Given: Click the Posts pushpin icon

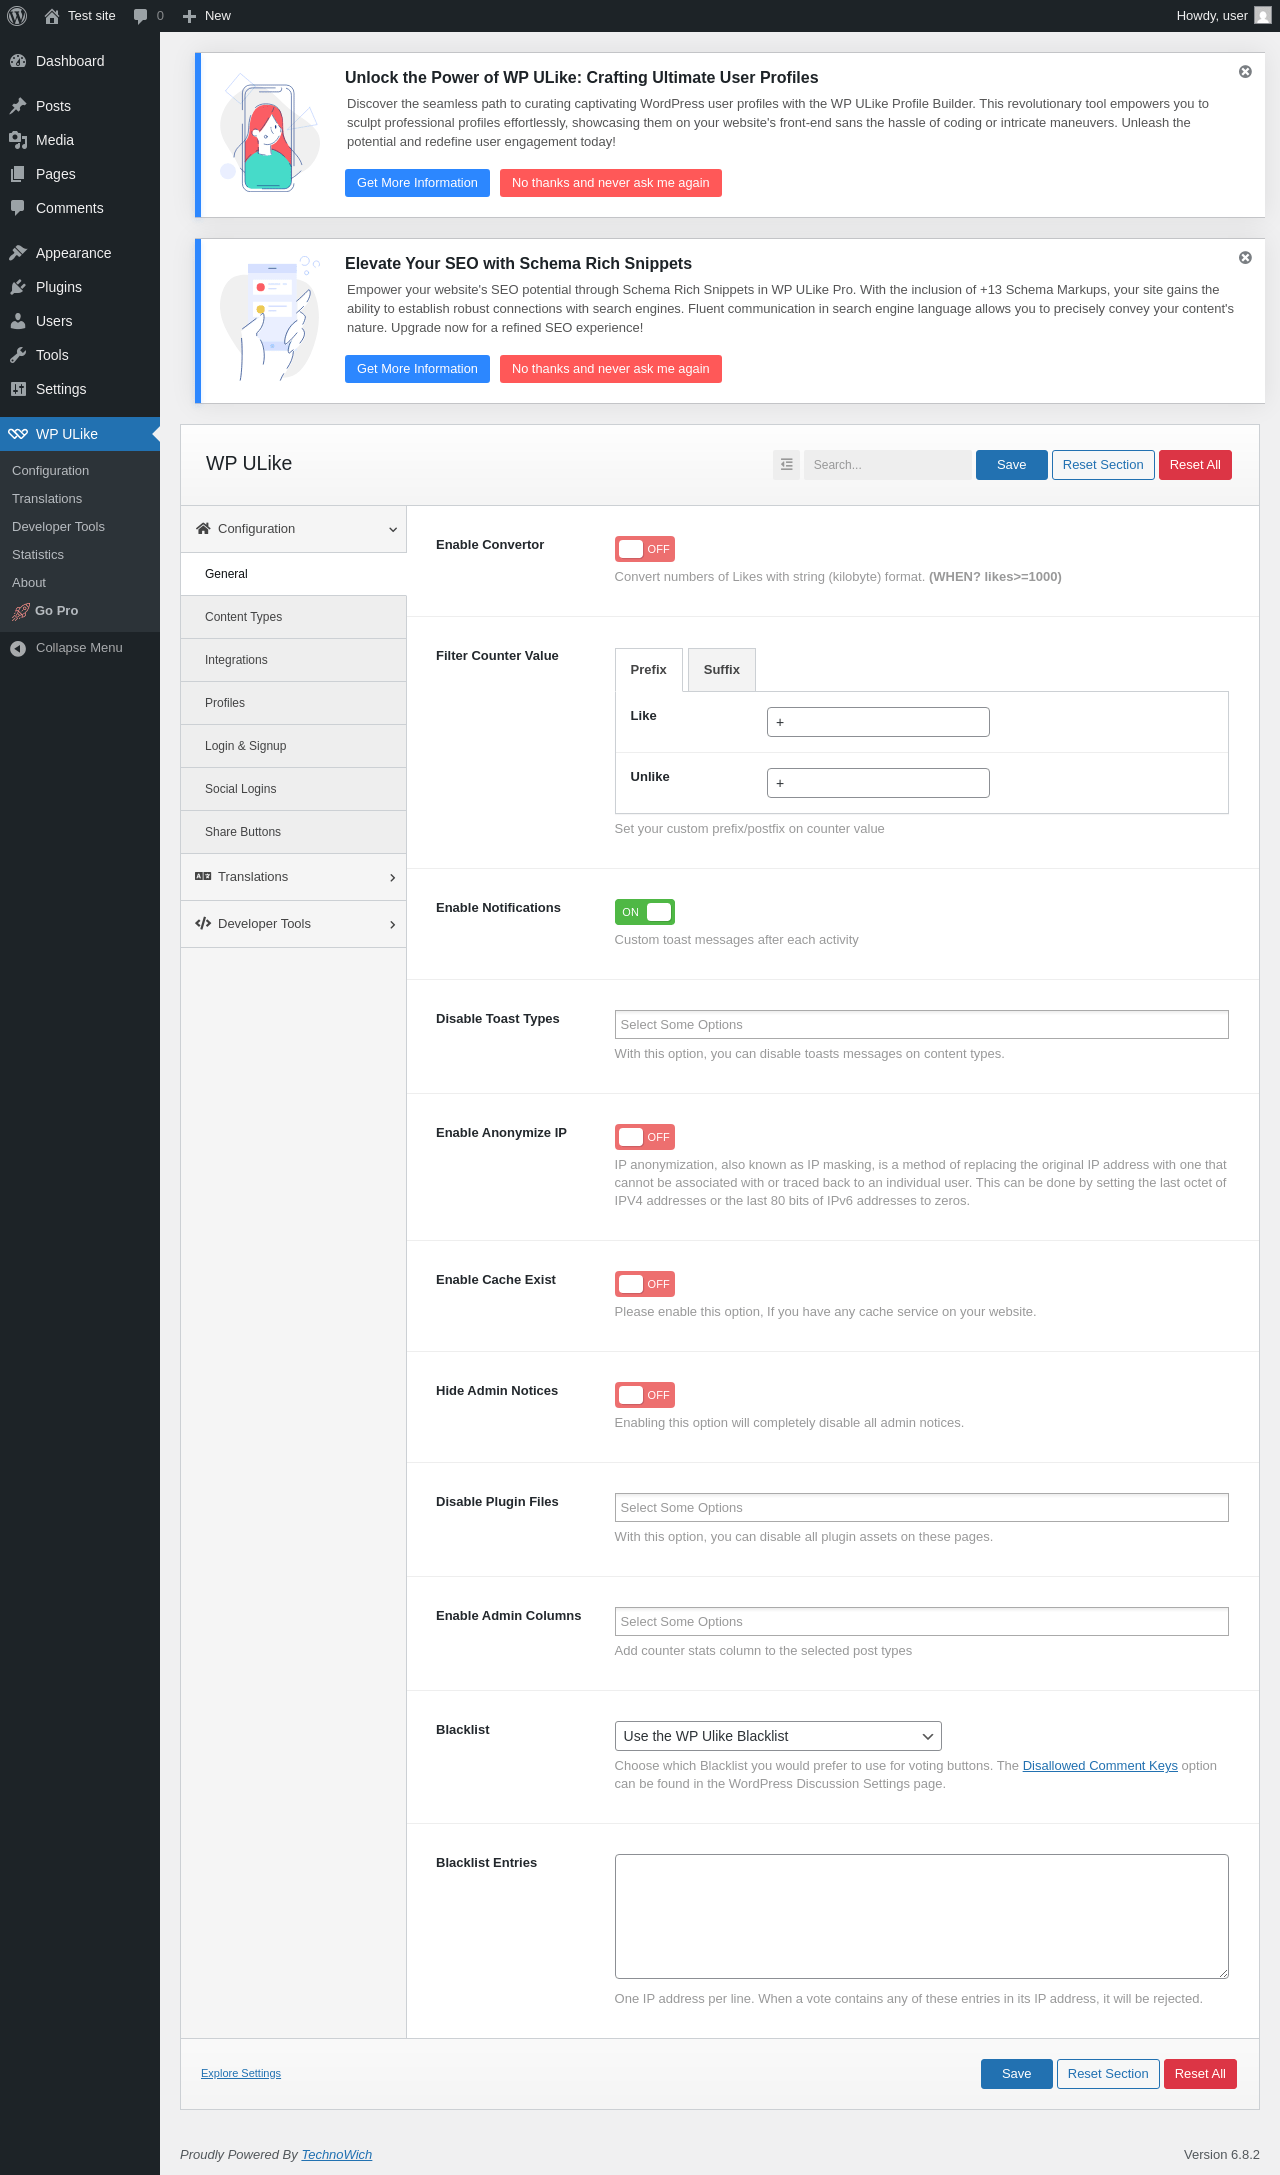Looking at the screenshot, I should point(18,106).
